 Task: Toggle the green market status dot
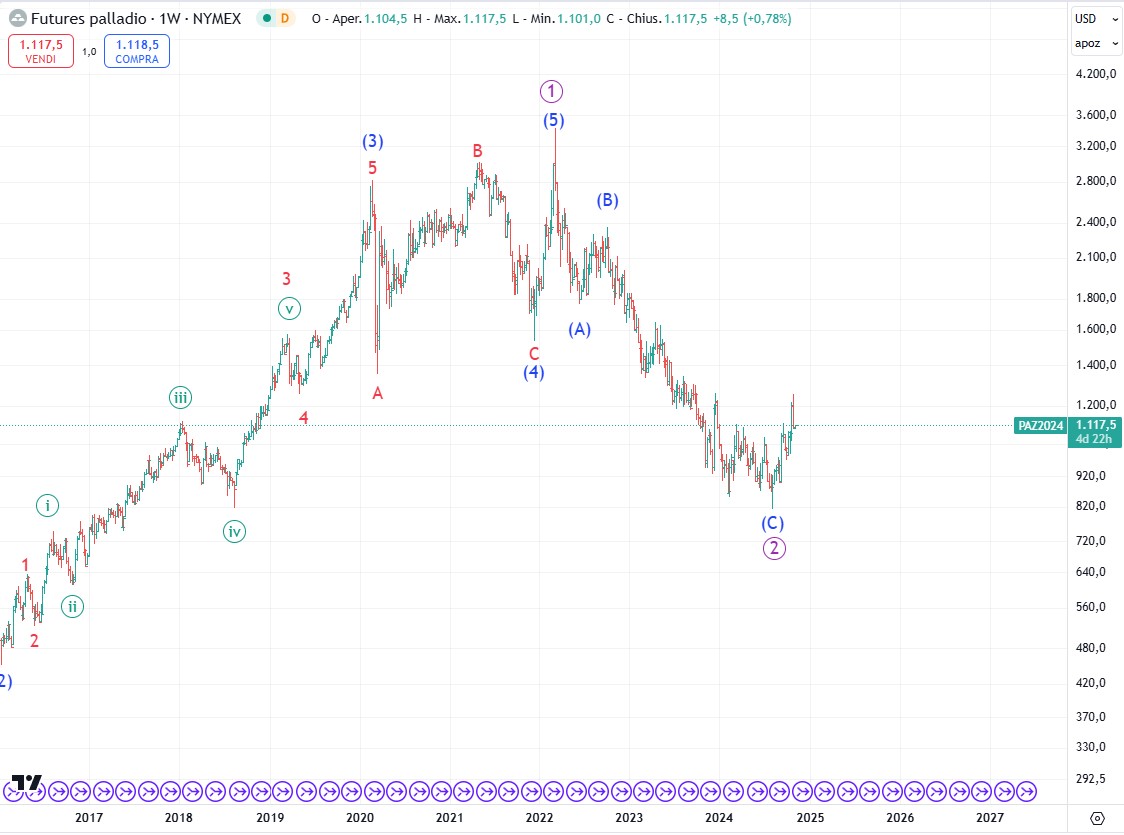click(267, 19)
